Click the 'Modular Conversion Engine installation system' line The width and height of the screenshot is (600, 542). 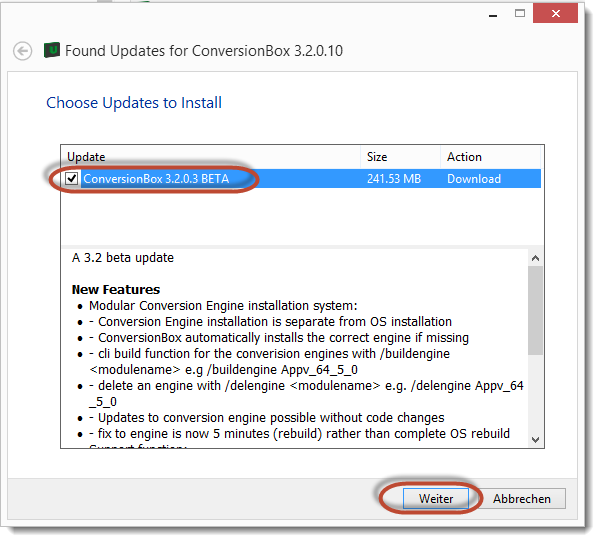click(223, 305)
